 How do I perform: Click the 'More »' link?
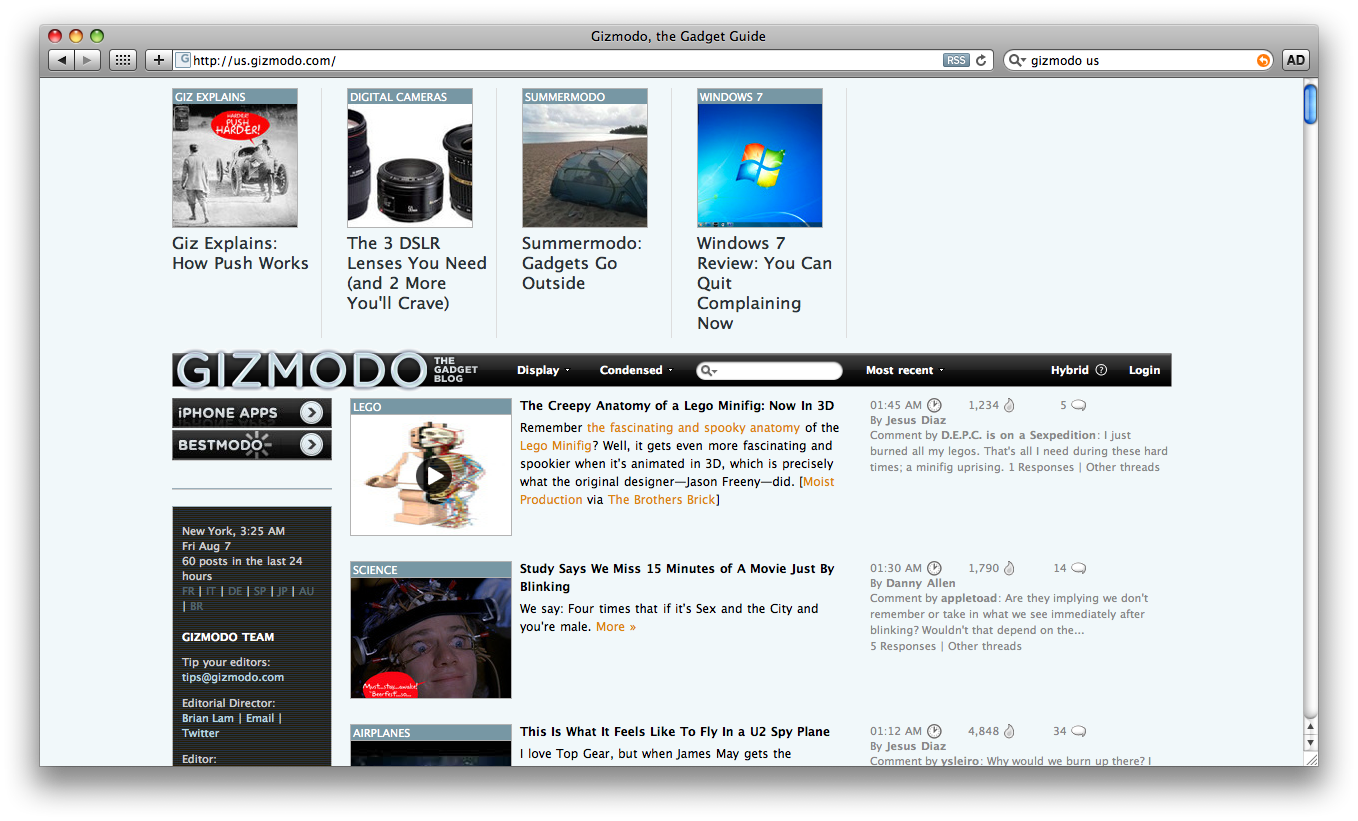tap(616, 626)
